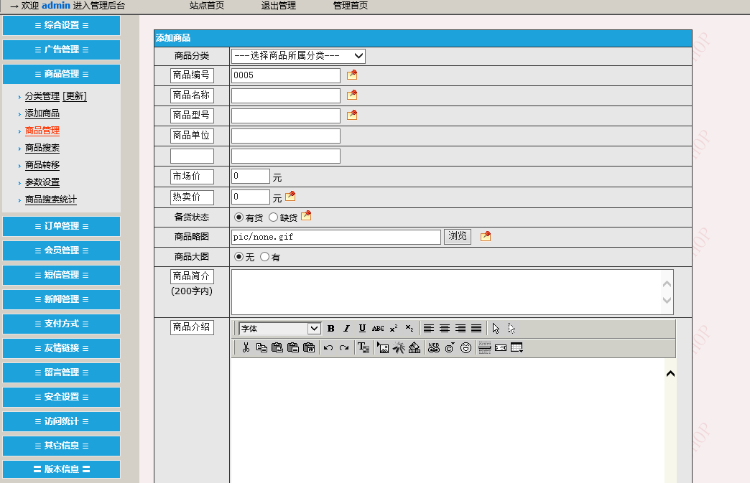Click note icon beside 商品名称 field
Screen dimensions: 750x483
352,95
